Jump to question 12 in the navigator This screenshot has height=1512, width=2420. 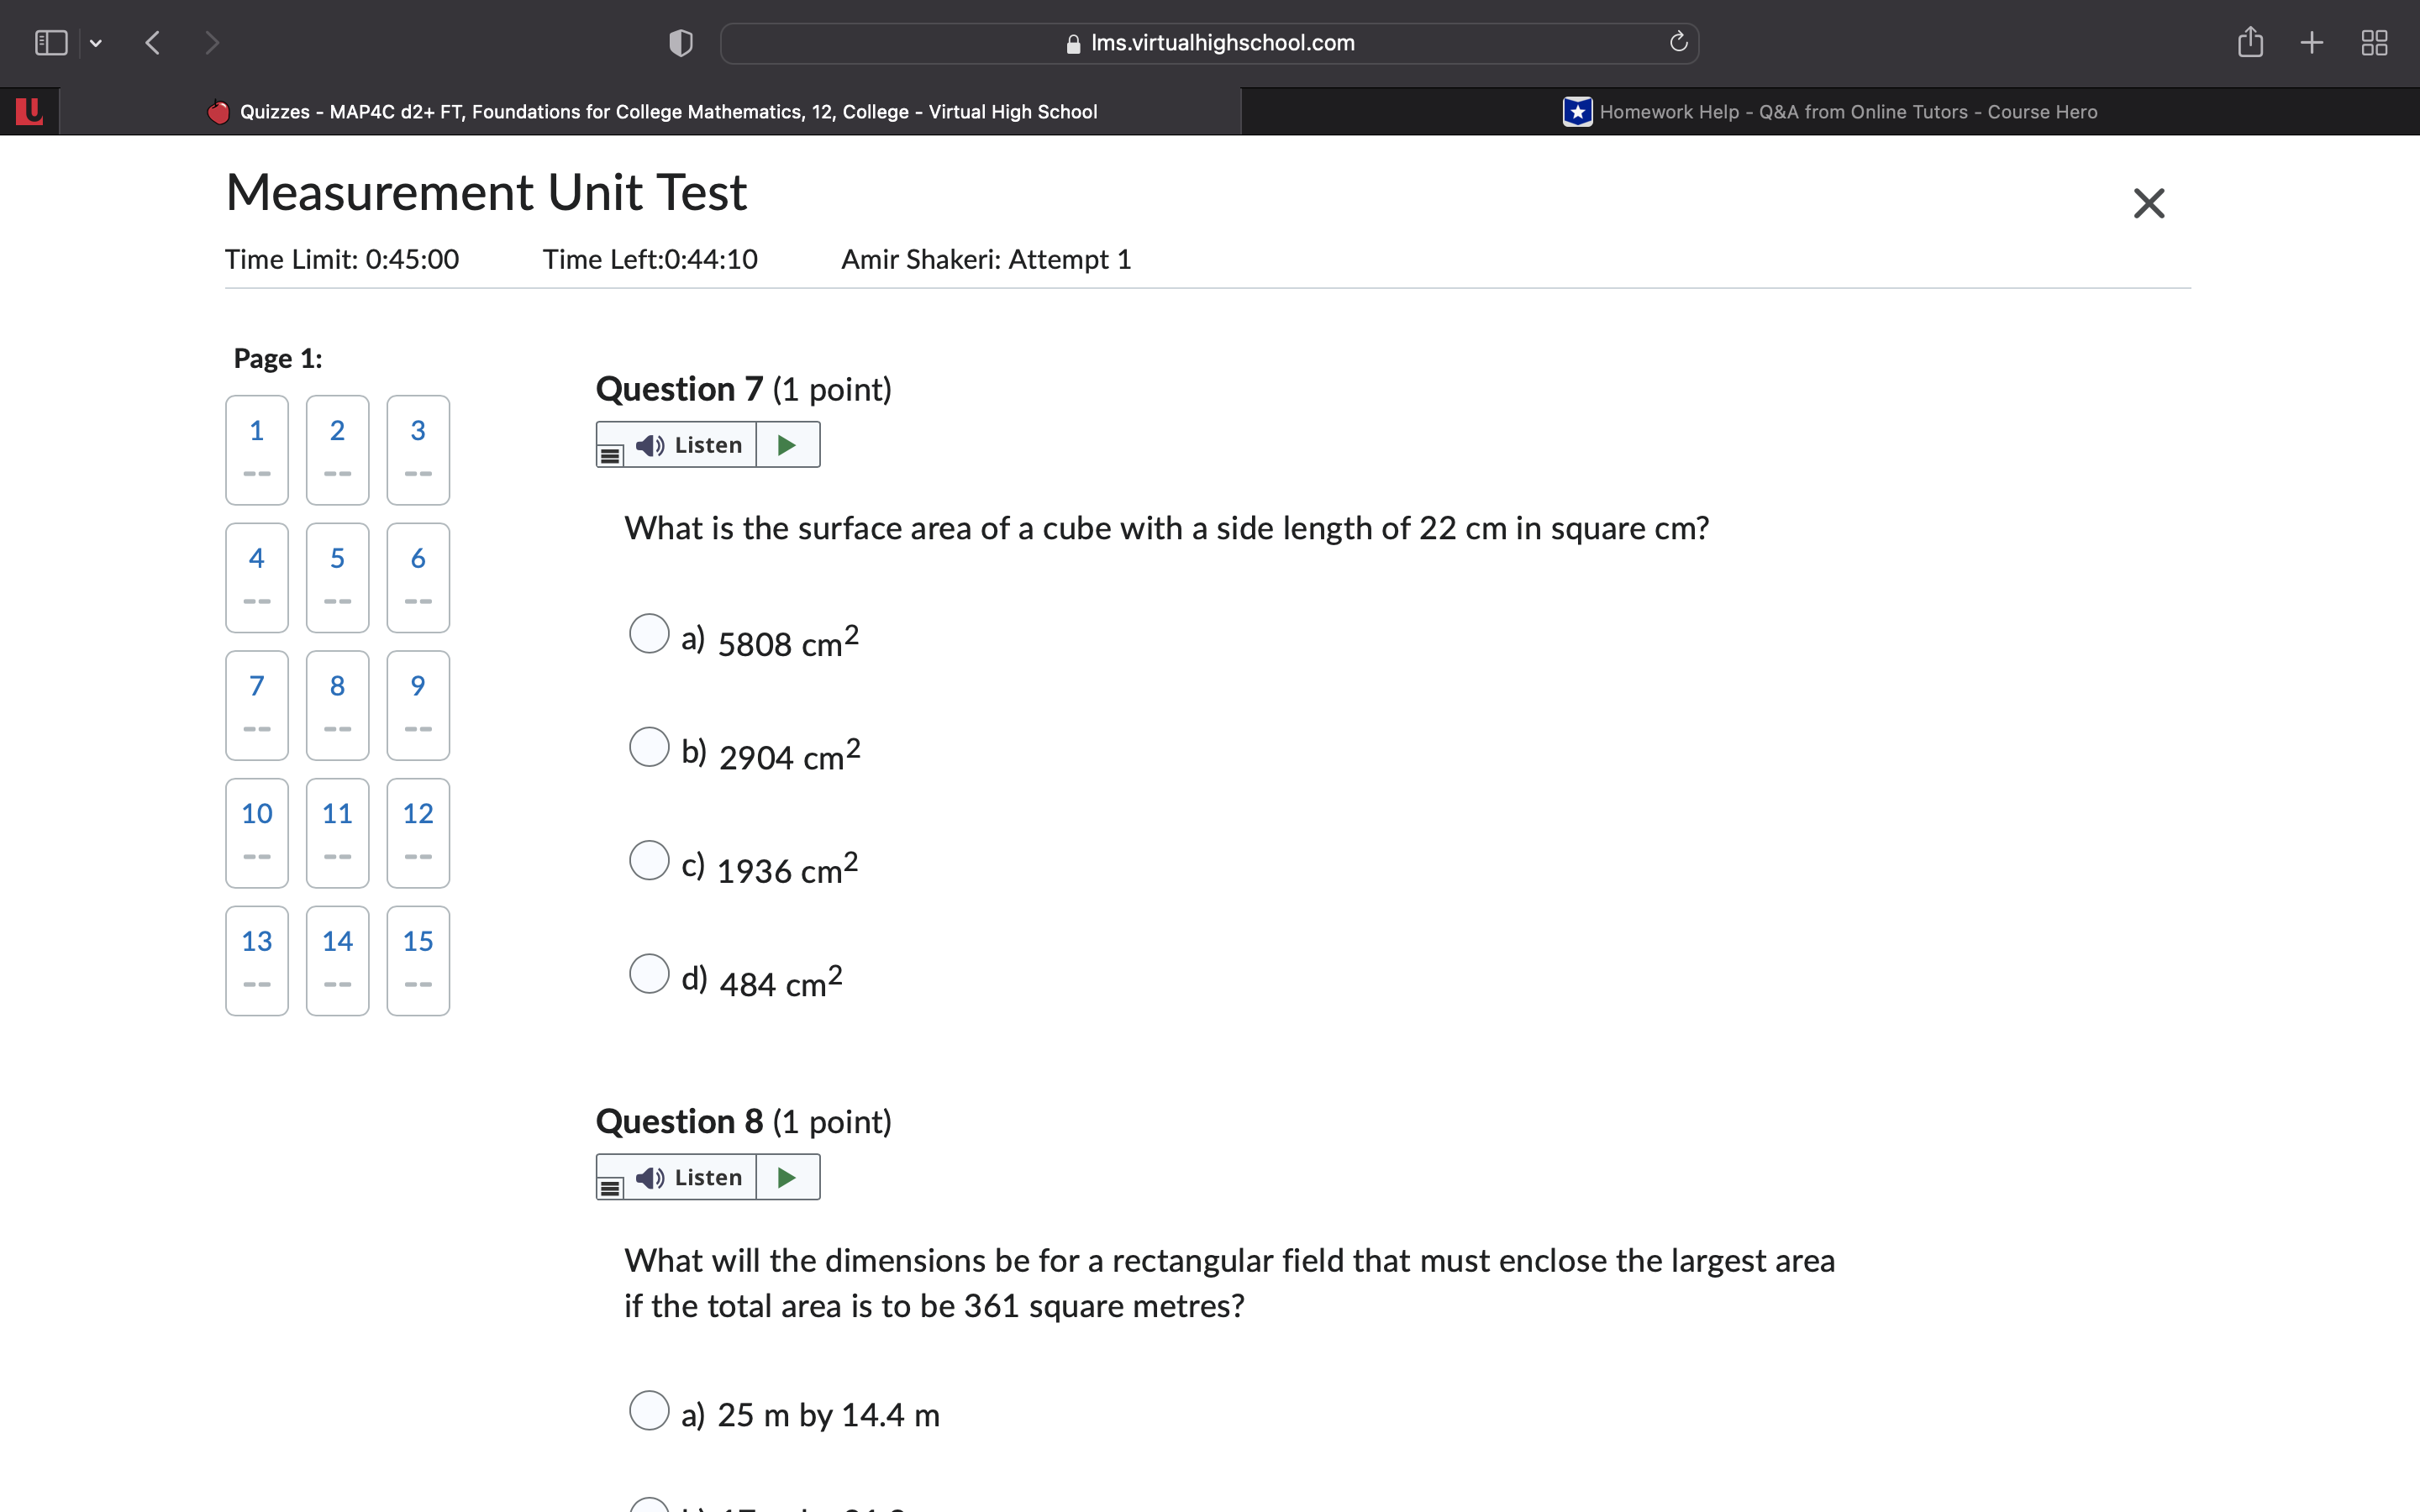(417, 833)
